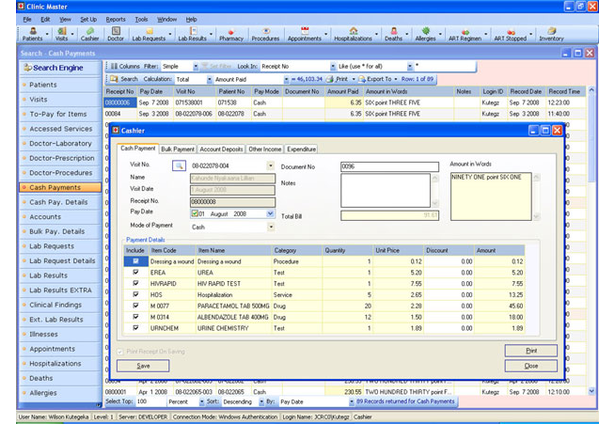The width and height of the screenshot is (615, 424).
Task: Open the File menu
Action: click(27, 19)
